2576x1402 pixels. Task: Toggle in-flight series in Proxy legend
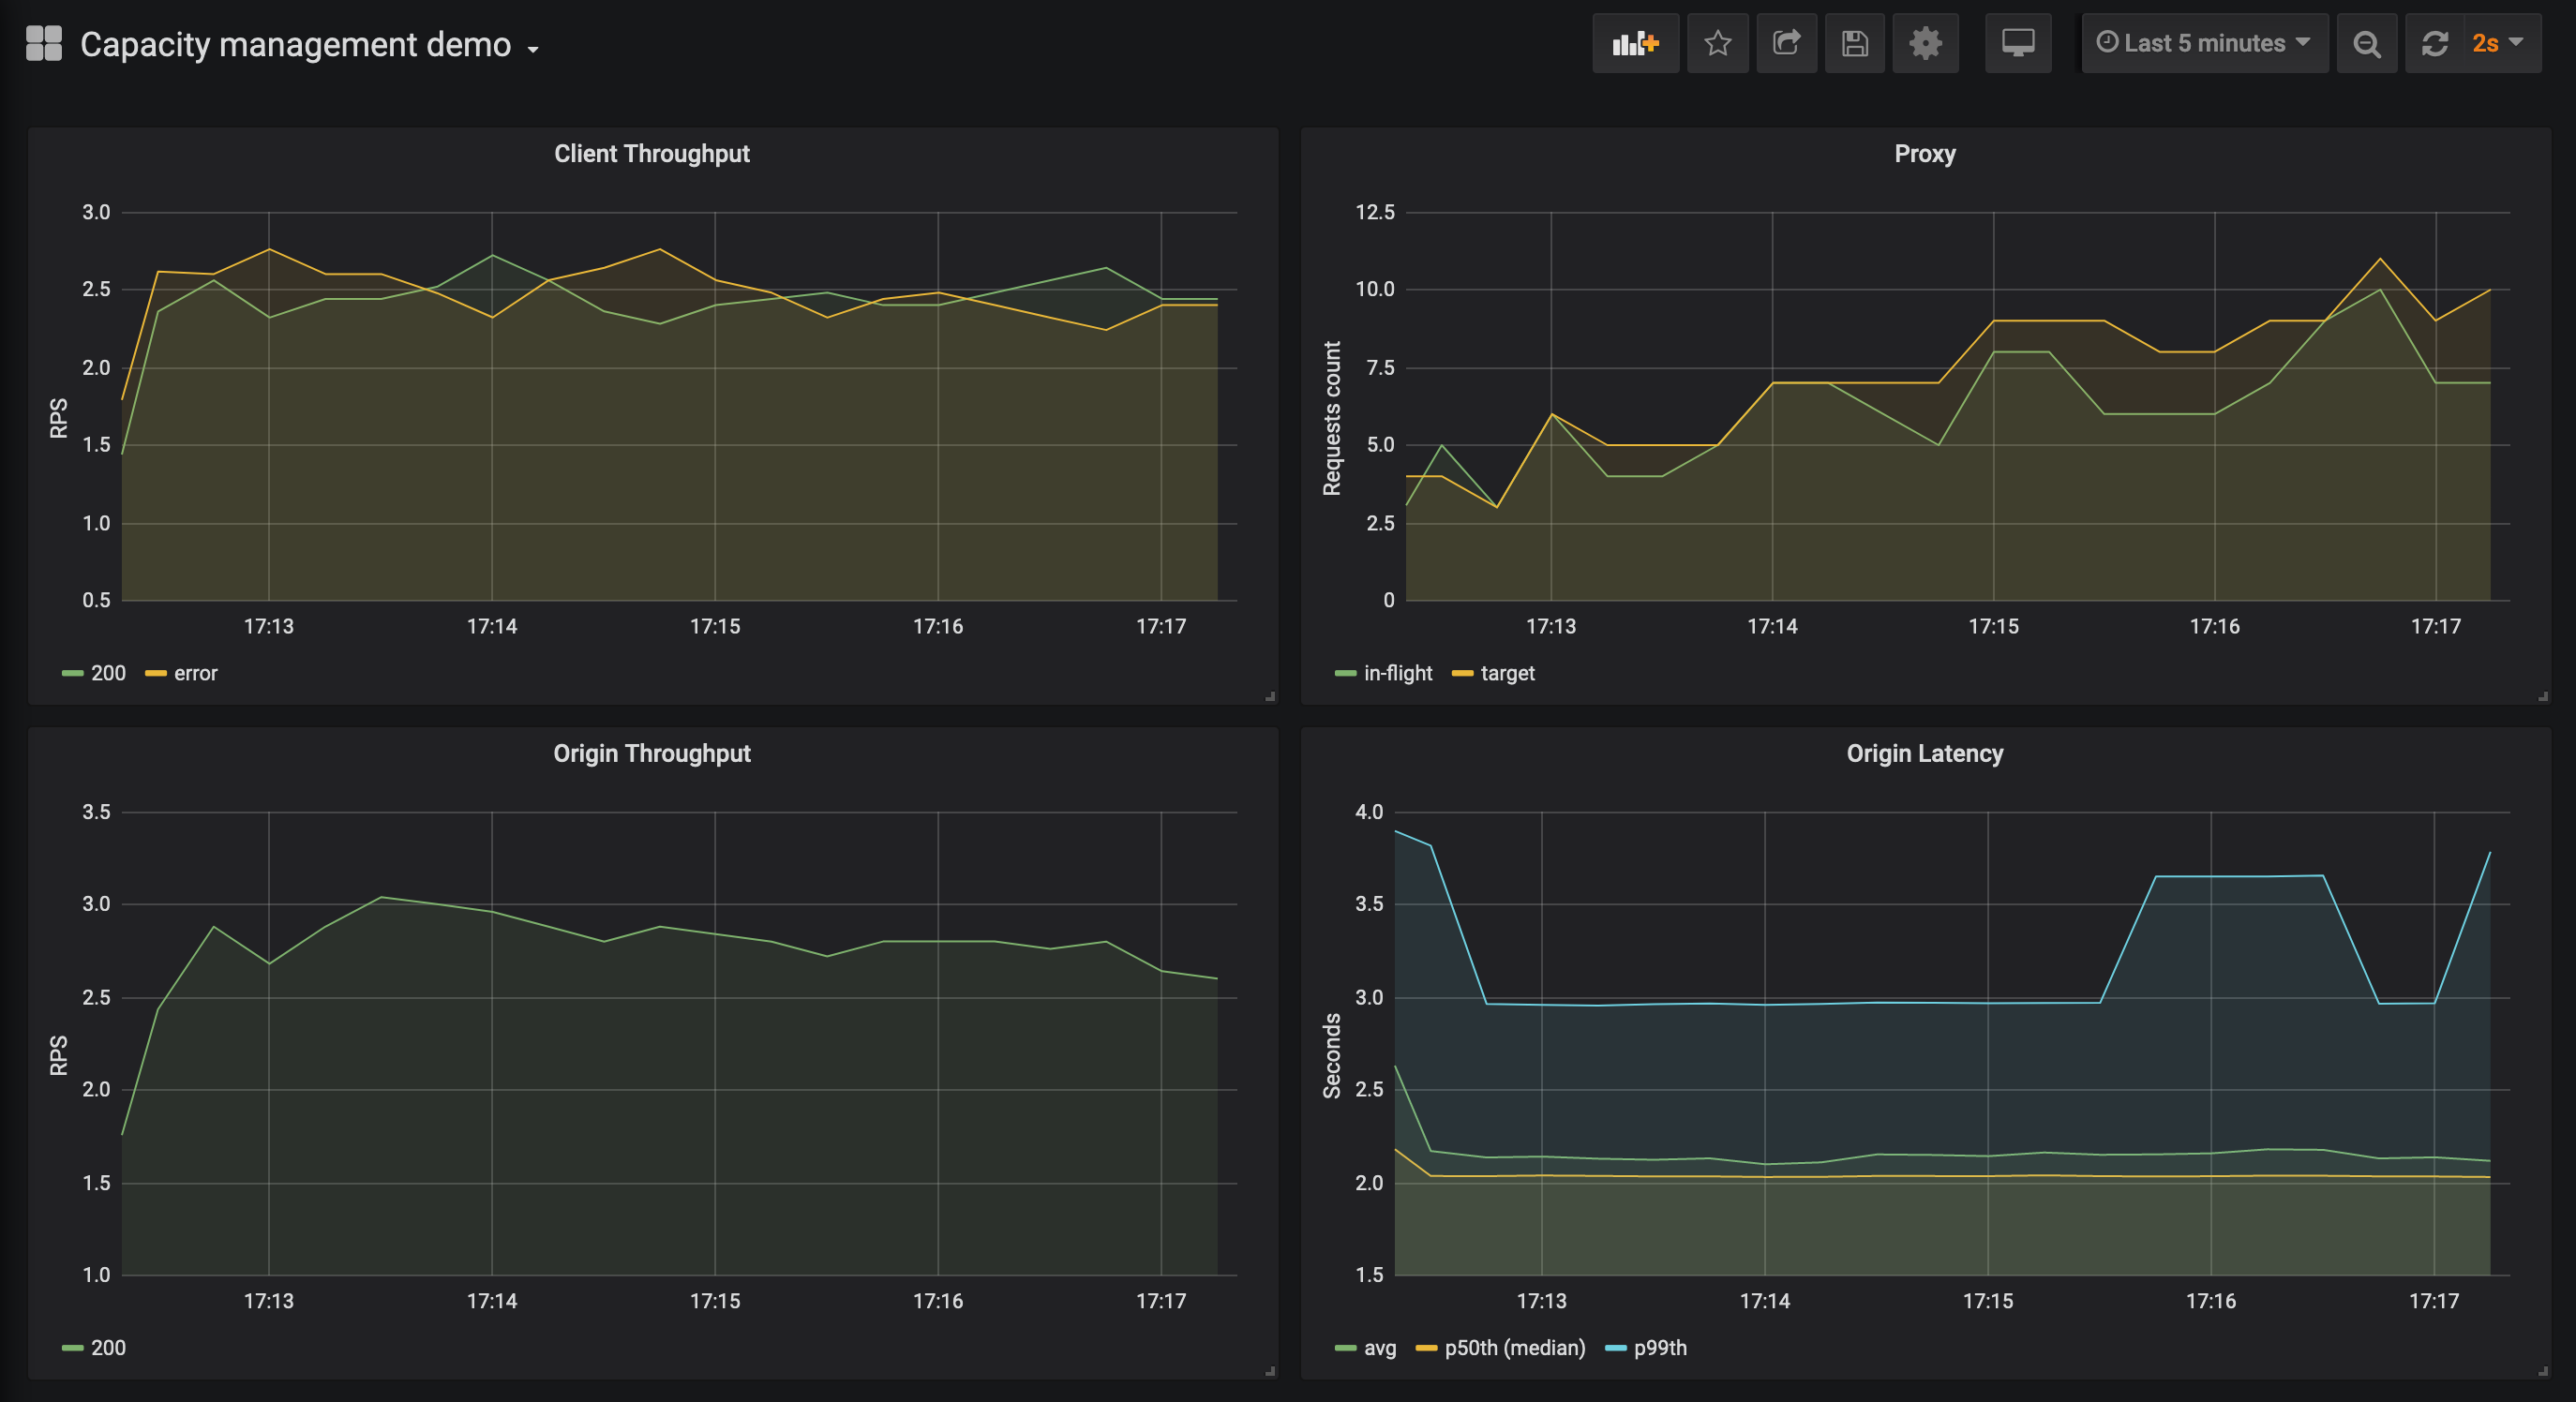coord(1397,673)
